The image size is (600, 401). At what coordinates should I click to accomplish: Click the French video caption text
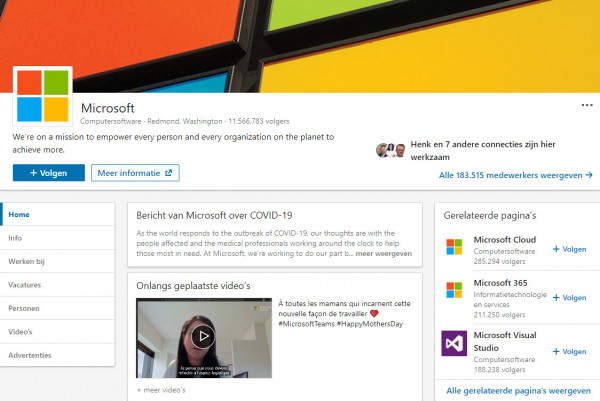(344, 314)
